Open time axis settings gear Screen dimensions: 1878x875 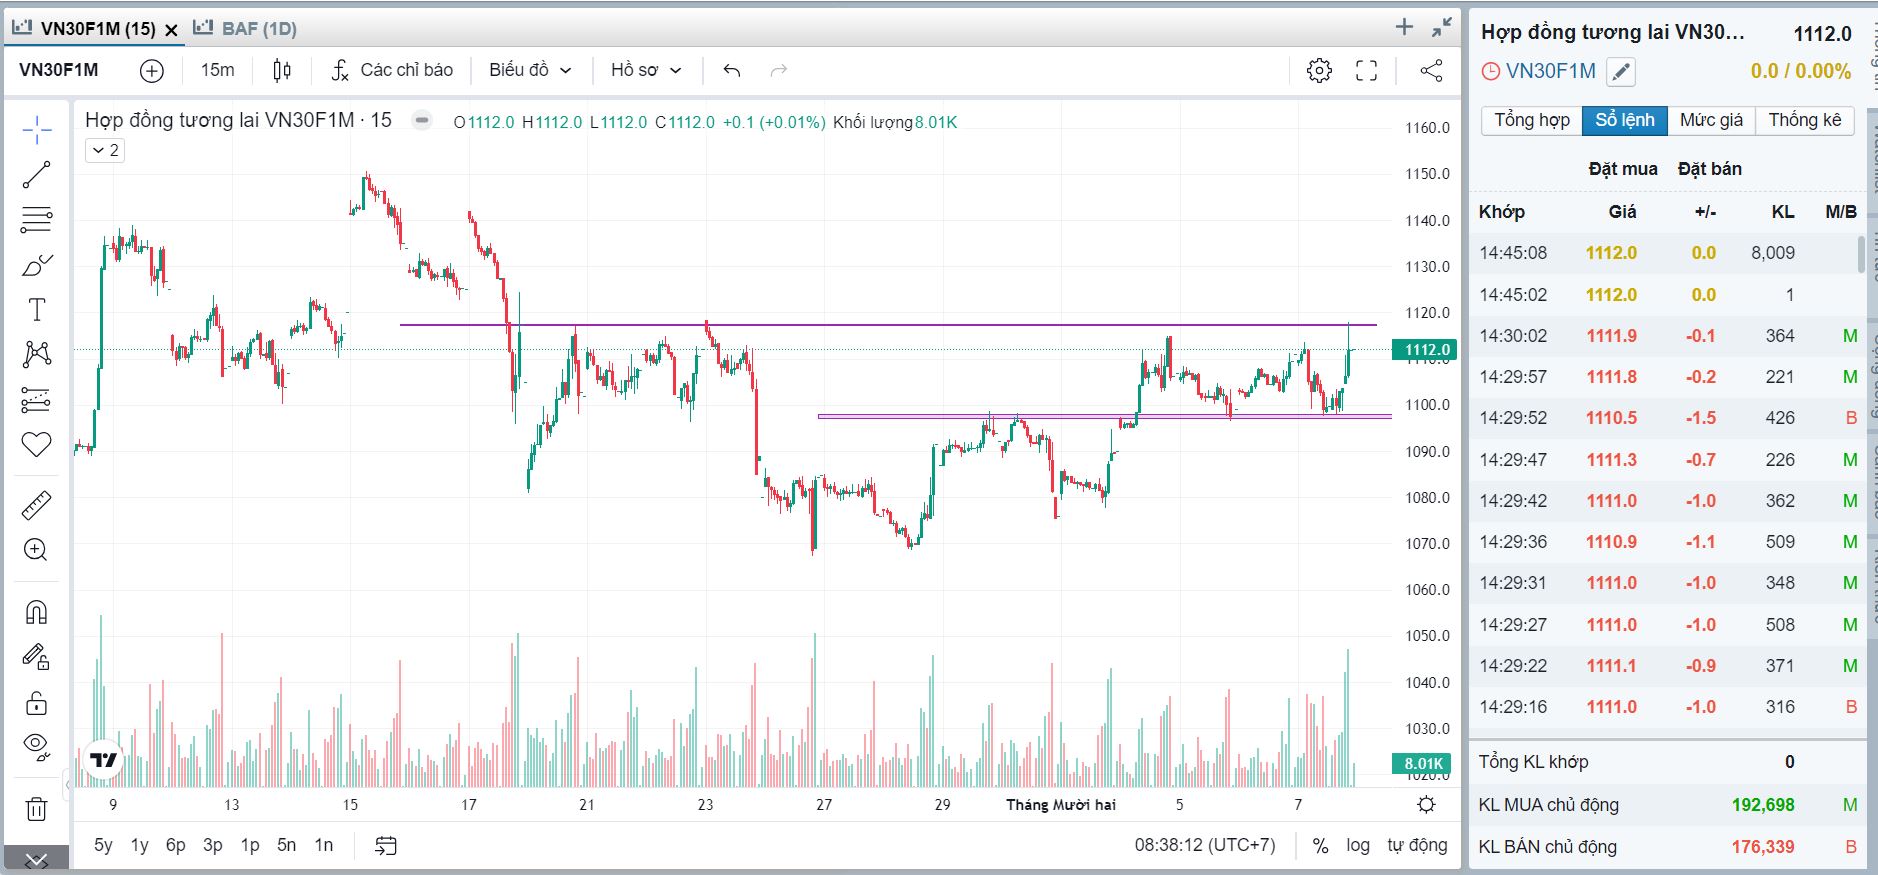coord(1426,805)
